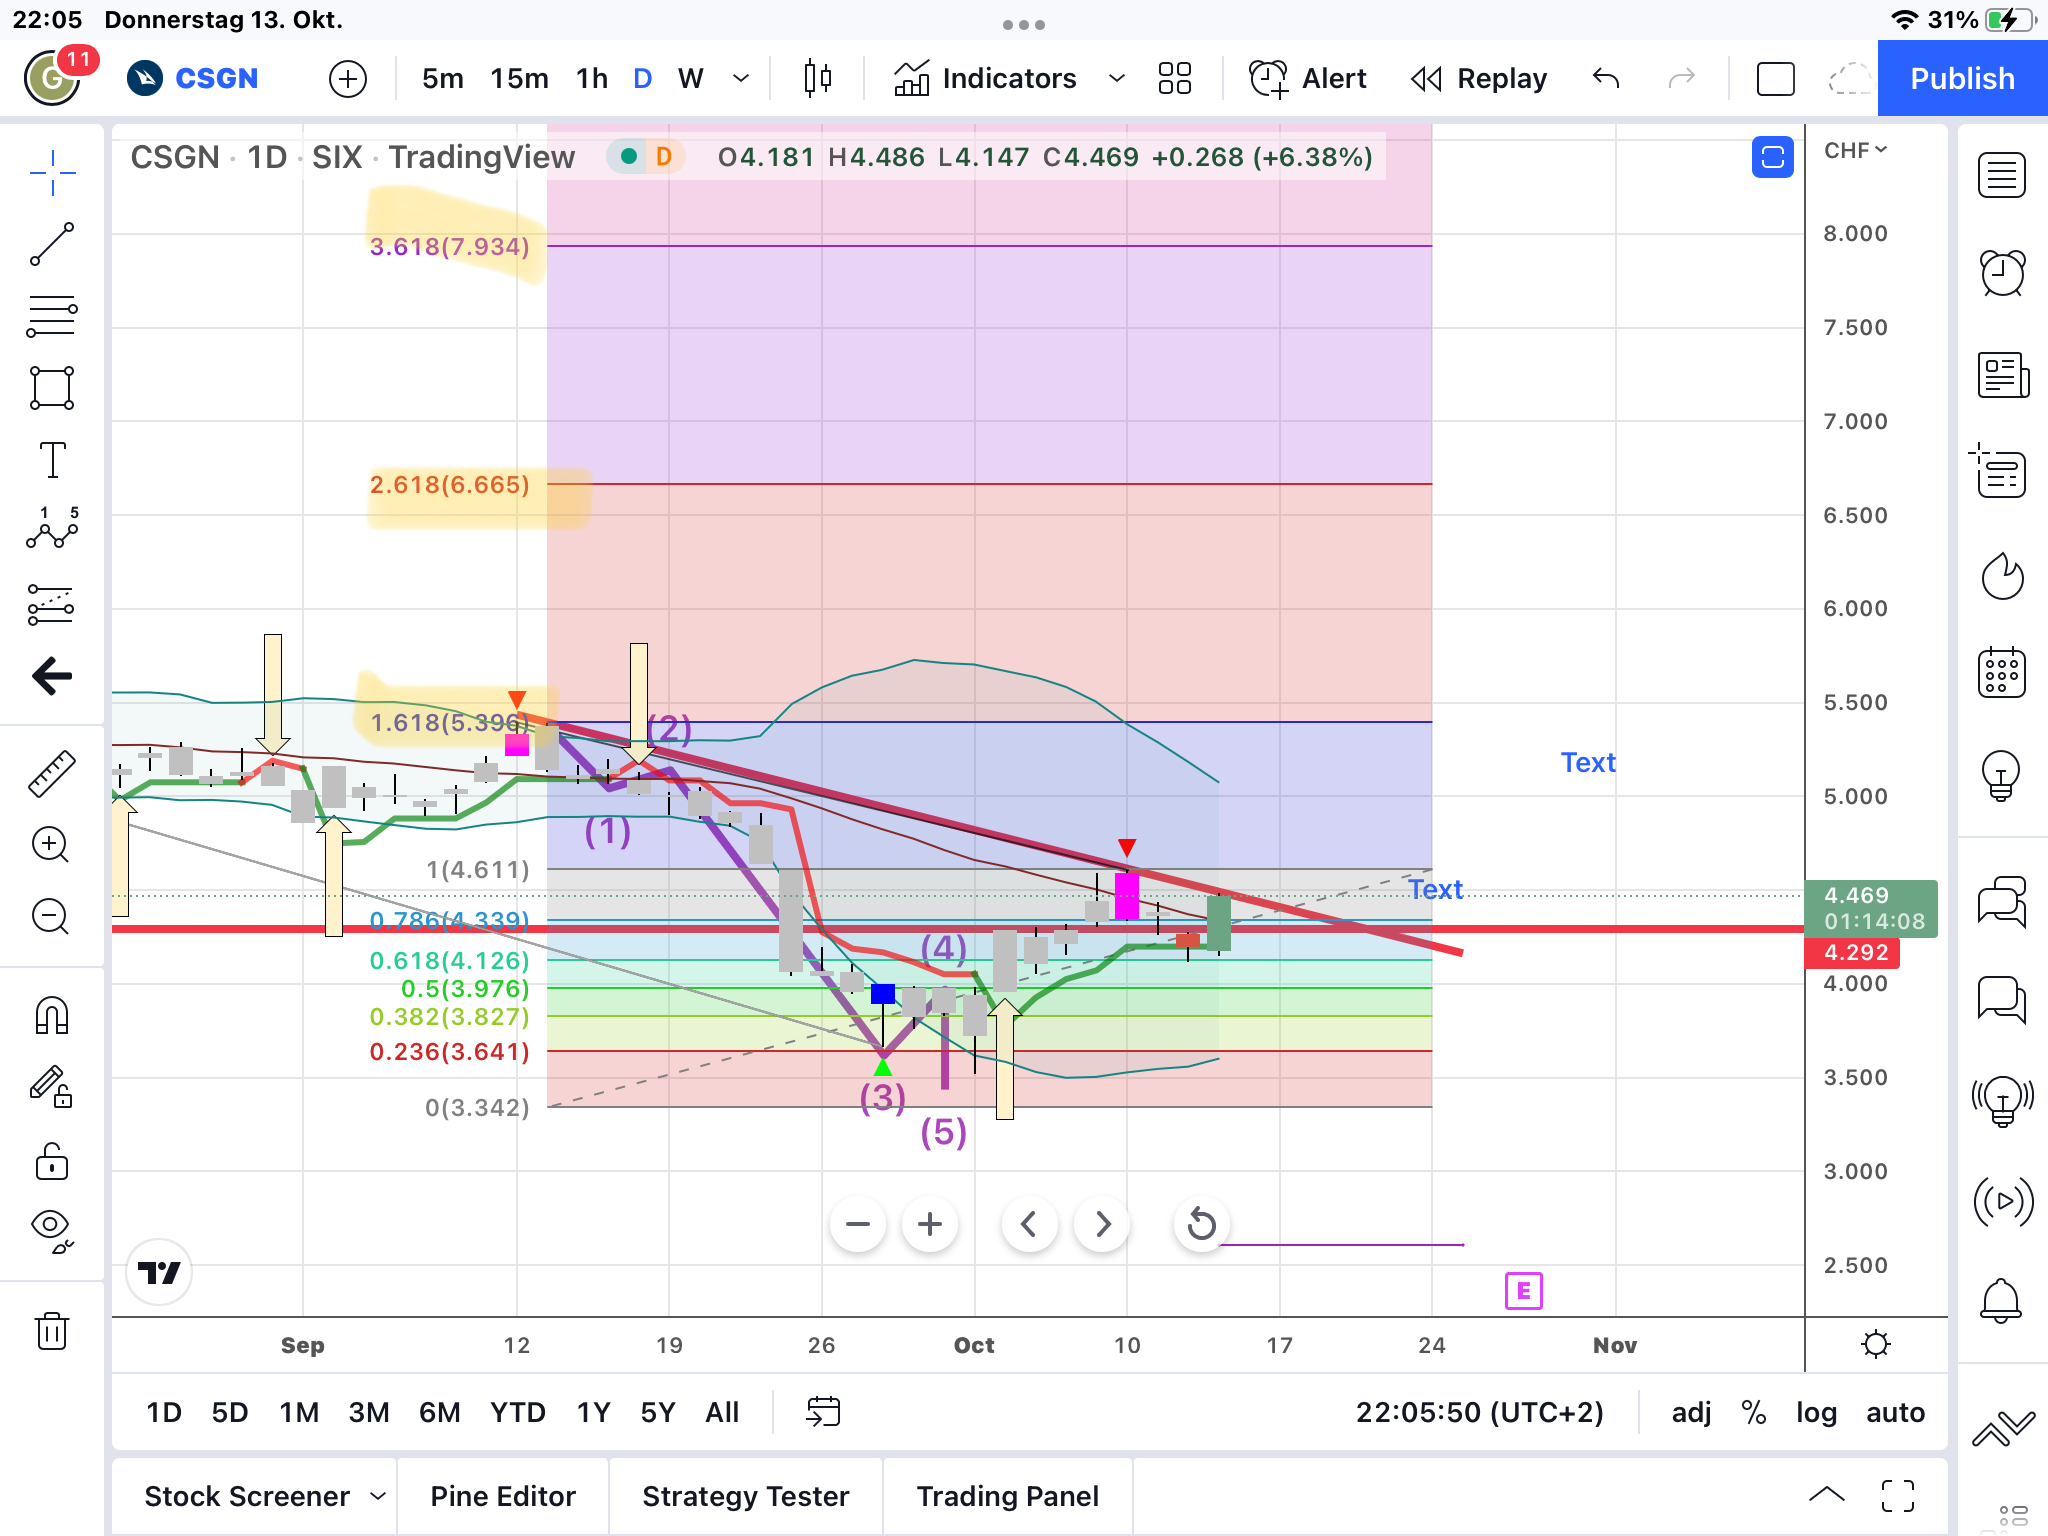Click the trash can remove drawings icon
The height and width of the screenshot is (1536, 2048).
tap(52, 1331)
